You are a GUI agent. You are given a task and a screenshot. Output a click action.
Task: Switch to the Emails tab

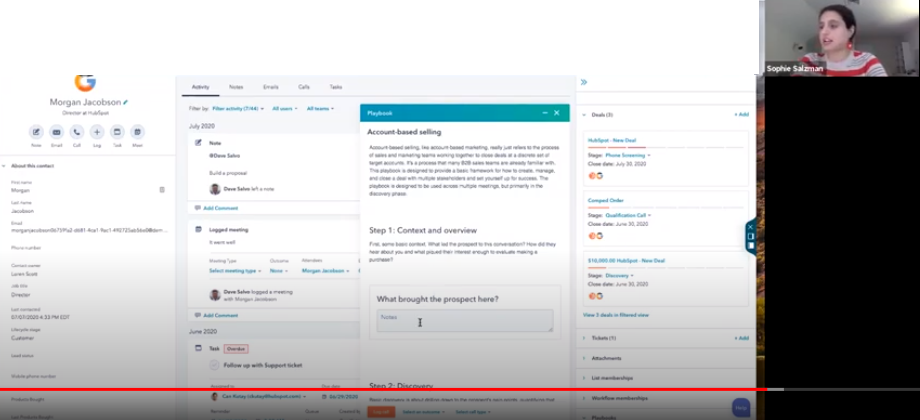pyautogui.click(x=270, y=87)
